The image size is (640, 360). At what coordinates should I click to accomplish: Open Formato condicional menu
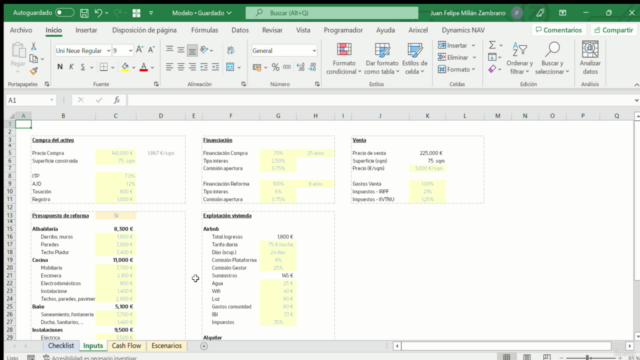click(x=344, y=59)
